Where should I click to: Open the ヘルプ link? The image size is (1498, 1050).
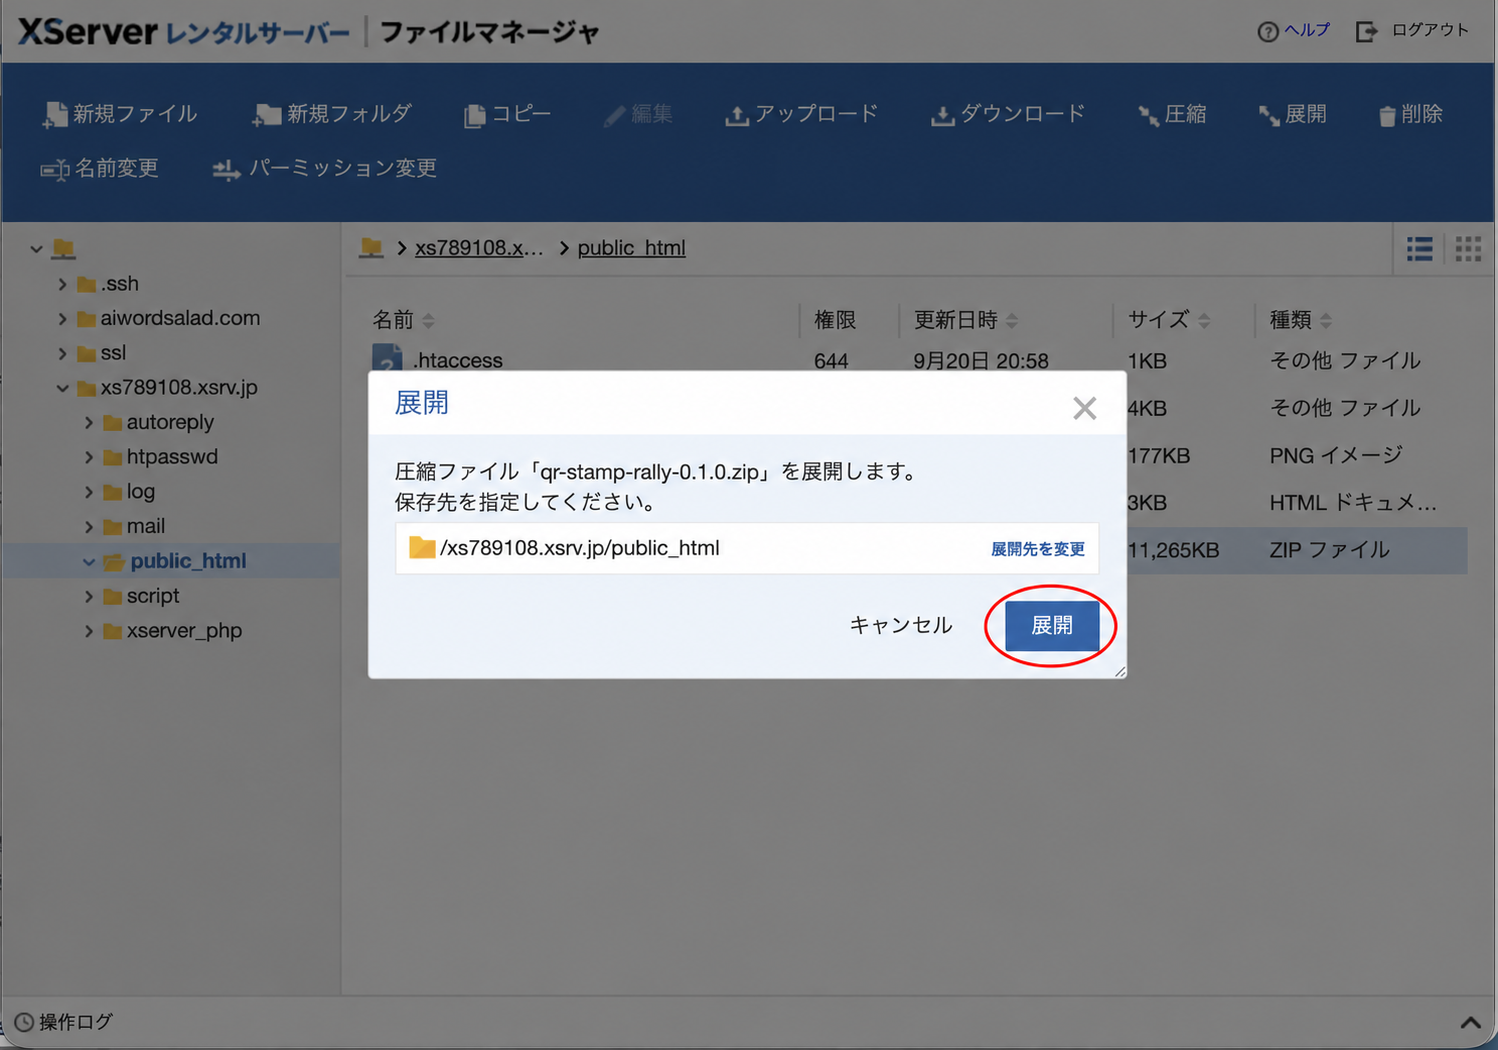[1294, 31]
